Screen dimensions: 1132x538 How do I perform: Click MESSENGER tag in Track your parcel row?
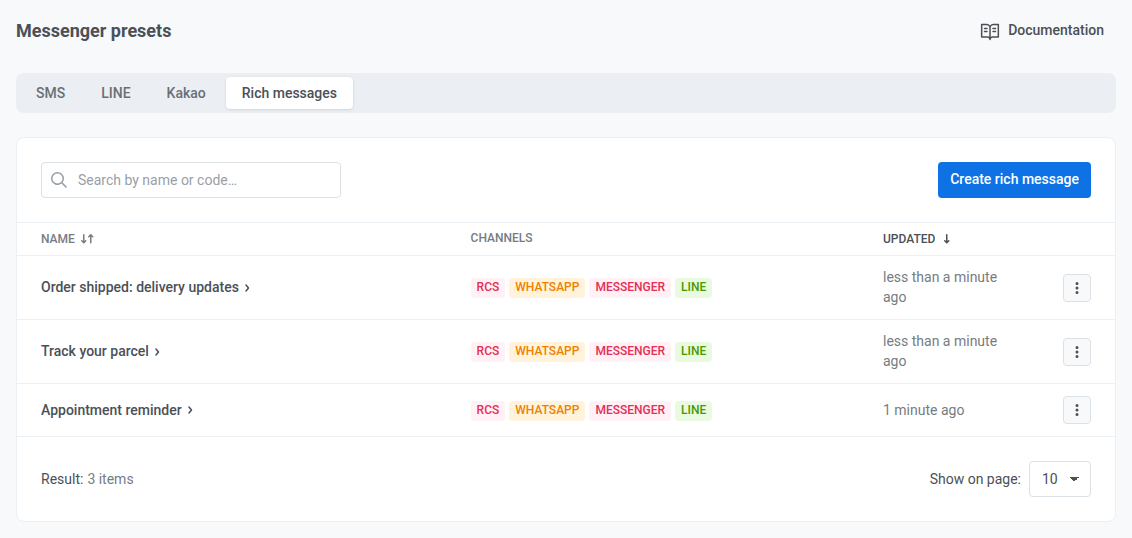pyautogui.click(x=630, y=351)
